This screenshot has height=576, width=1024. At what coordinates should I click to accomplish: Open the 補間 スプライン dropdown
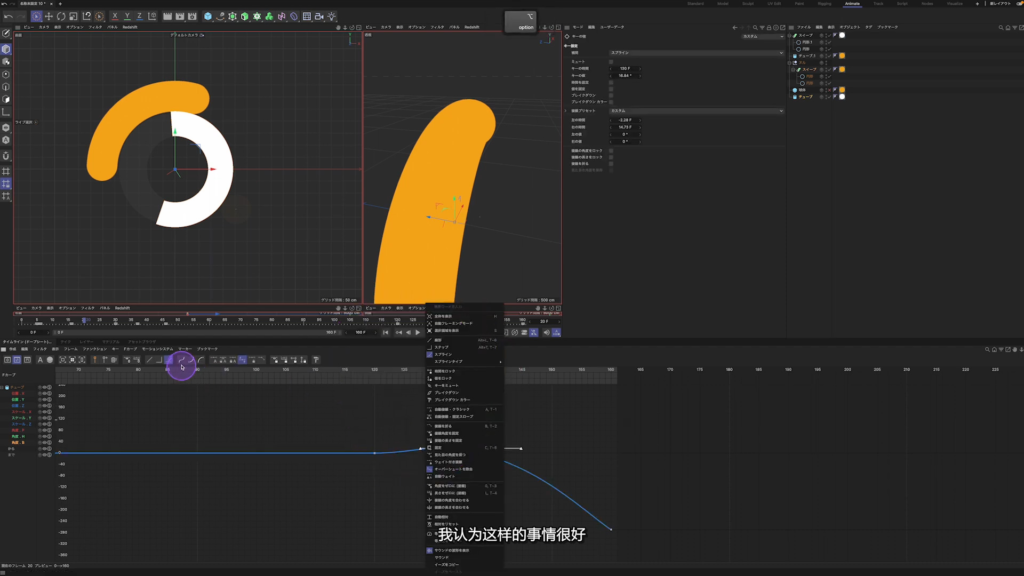(x=696, y=52)
